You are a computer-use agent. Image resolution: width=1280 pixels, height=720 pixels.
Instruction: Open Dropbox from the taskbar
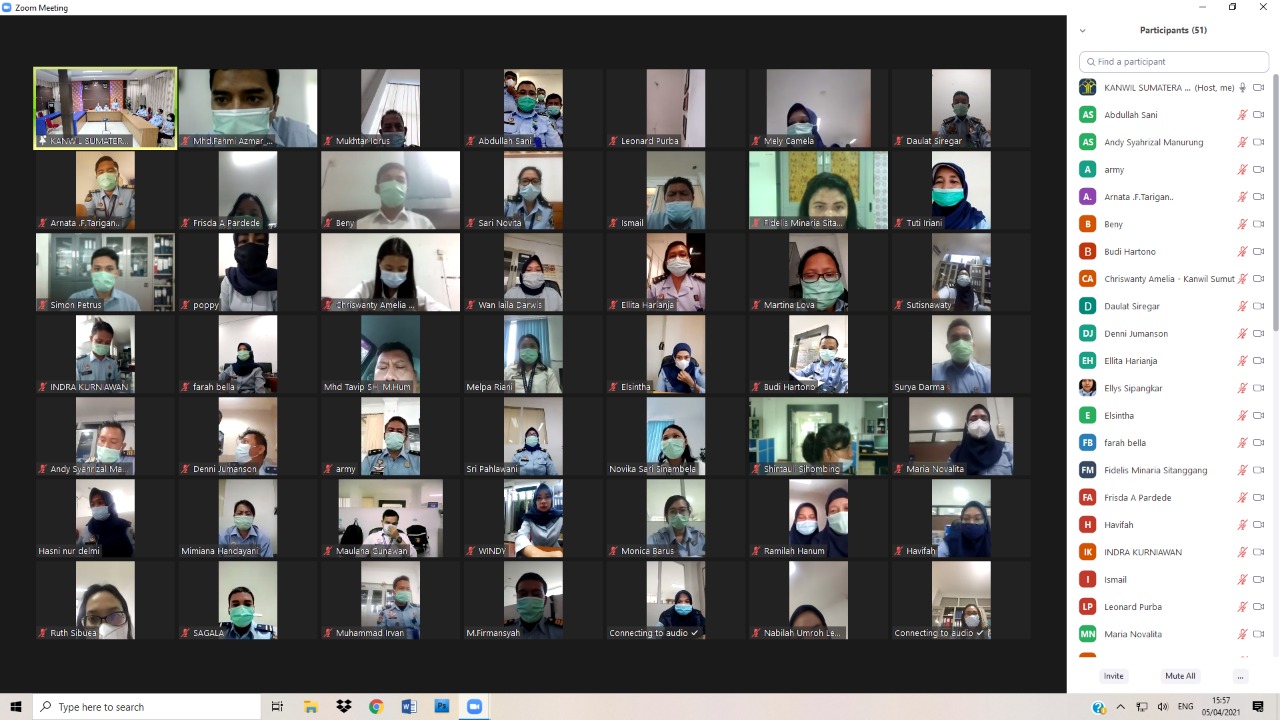coord(344,707)
